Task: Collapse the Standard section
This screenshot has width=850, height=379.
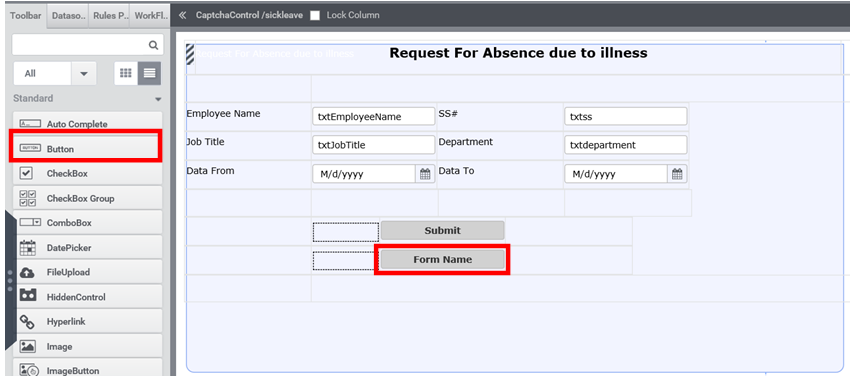Action: 158,99
